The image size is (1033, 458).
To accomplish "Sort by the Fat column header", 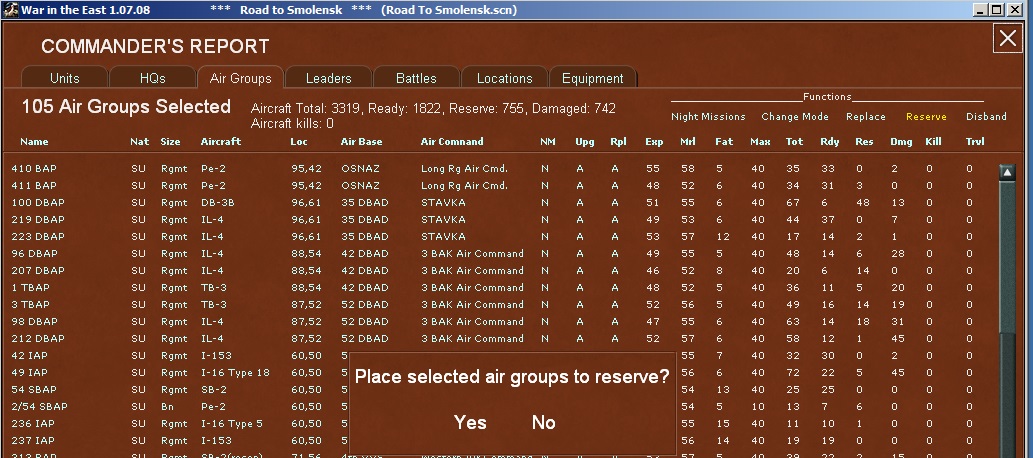I will click(724, 142).
